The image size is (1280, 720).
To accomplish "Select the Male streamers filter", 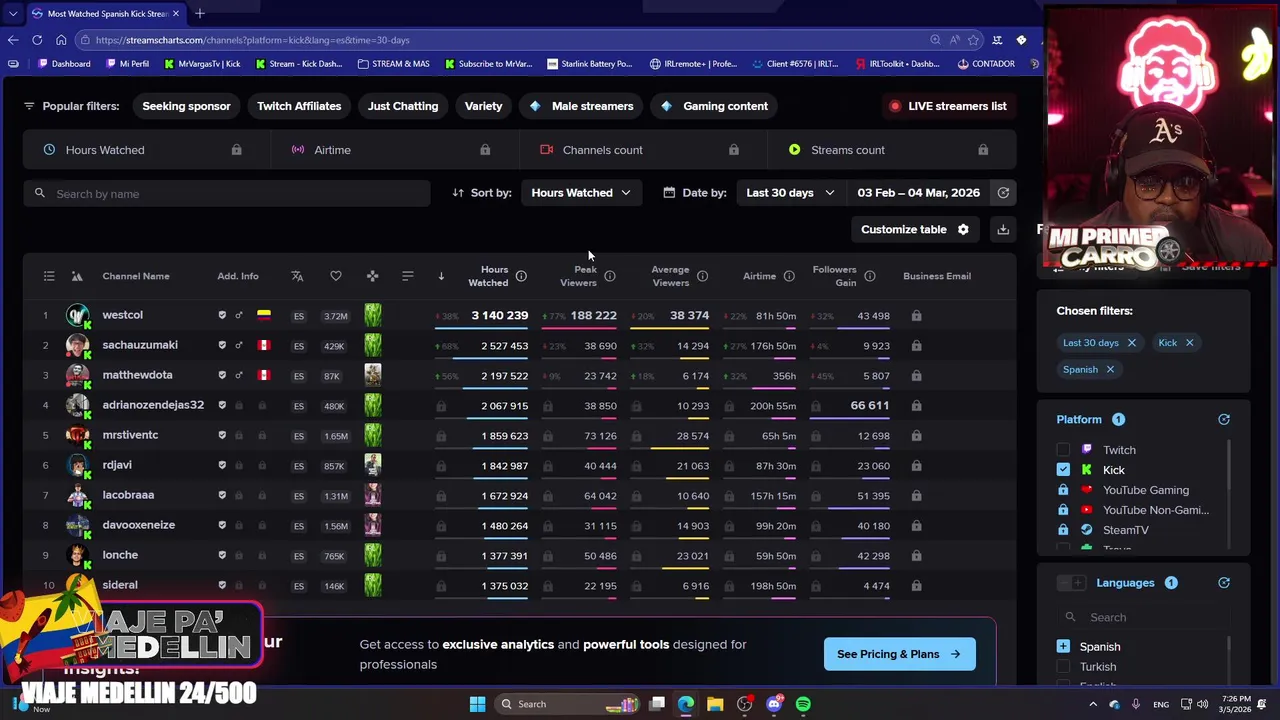I will 581,106.
